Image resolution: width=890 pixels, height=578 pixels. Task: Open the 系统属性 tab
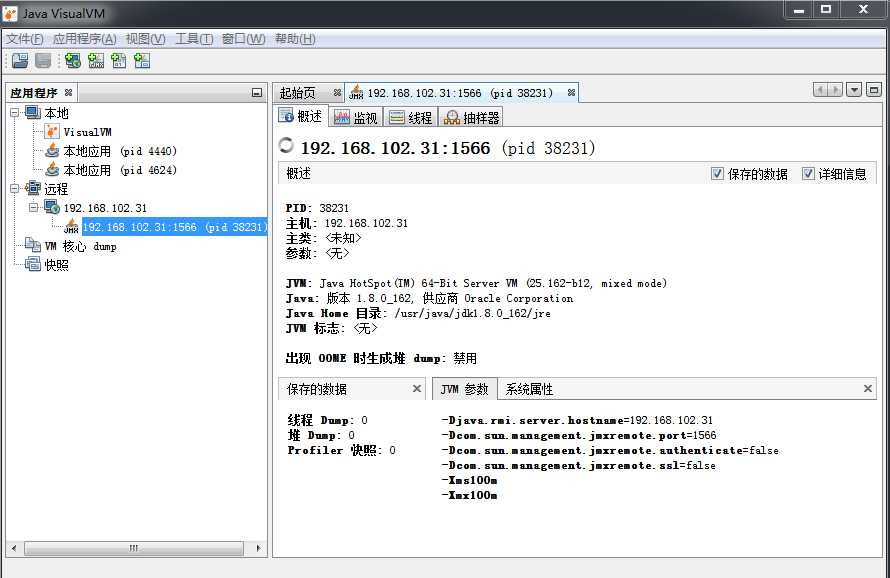[x=529, y=389]
